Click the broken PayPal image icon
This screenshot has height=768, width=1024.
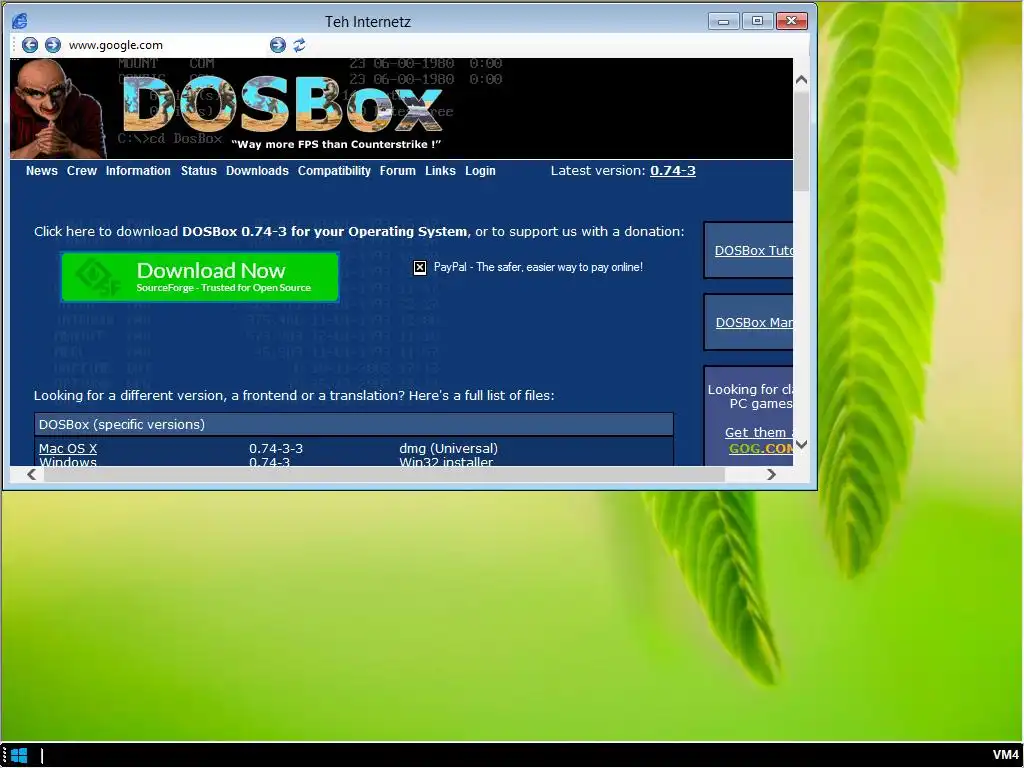420,267
